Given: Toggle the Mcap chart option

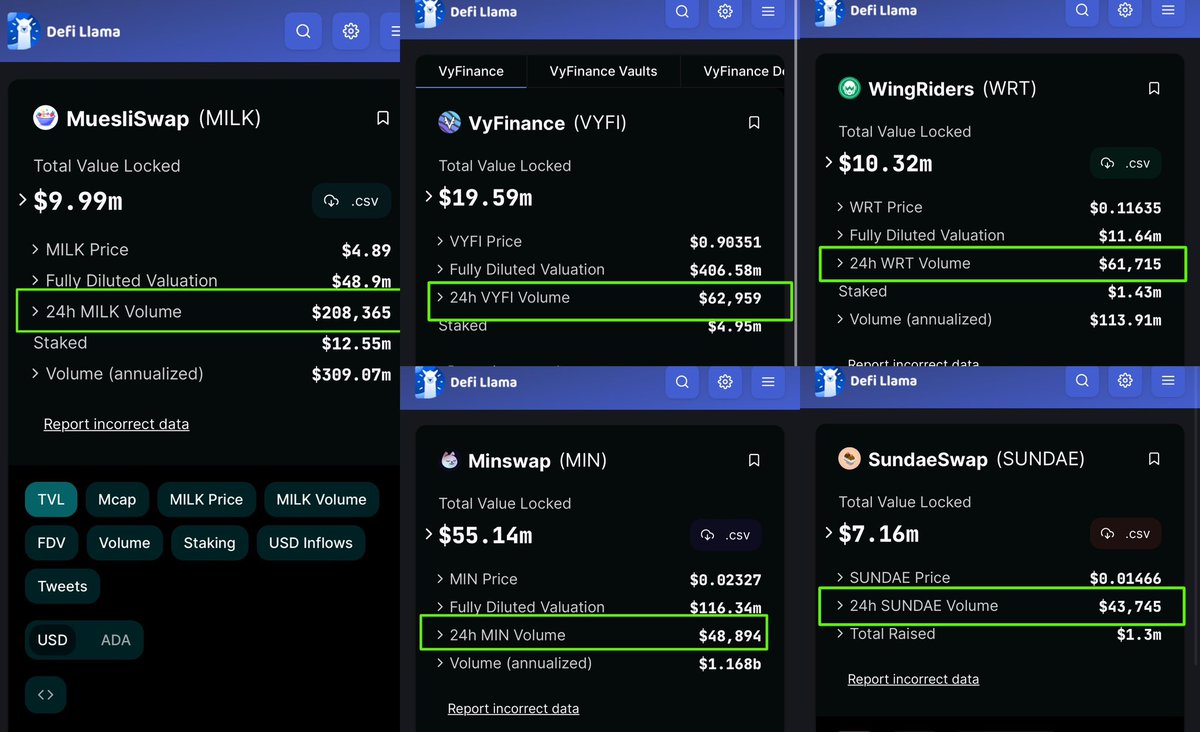Looking at the screenshot, I should click(117, 499).
